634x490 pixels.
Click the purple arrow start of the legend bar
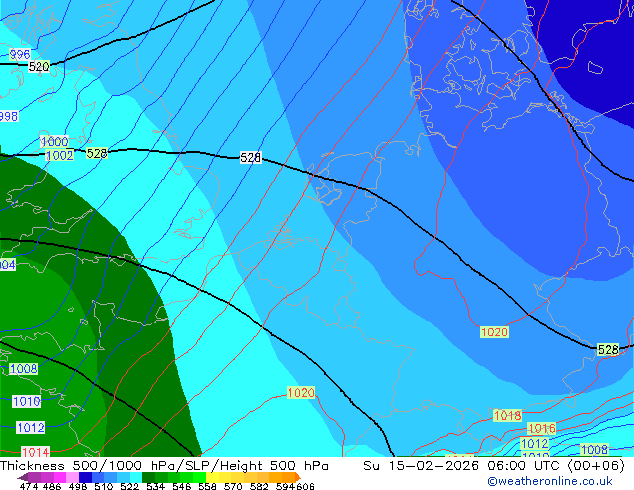tap(22, 477)
